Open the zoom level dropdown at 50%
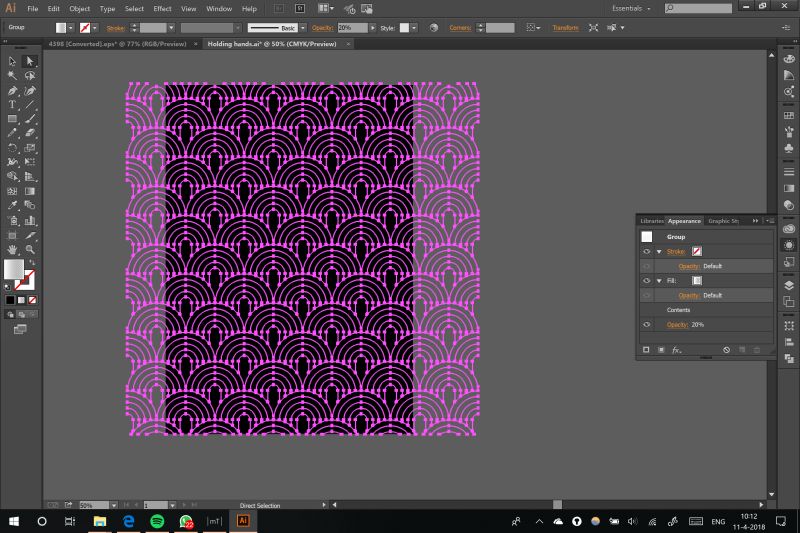 point(113,505)
